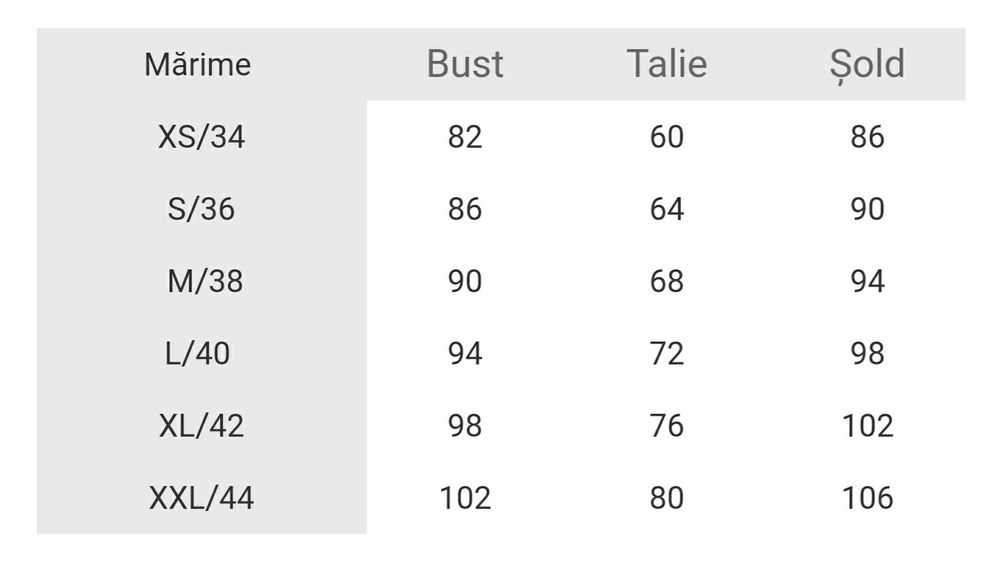
Task: Select the S/36 size row label
Action: coord(201,209)
